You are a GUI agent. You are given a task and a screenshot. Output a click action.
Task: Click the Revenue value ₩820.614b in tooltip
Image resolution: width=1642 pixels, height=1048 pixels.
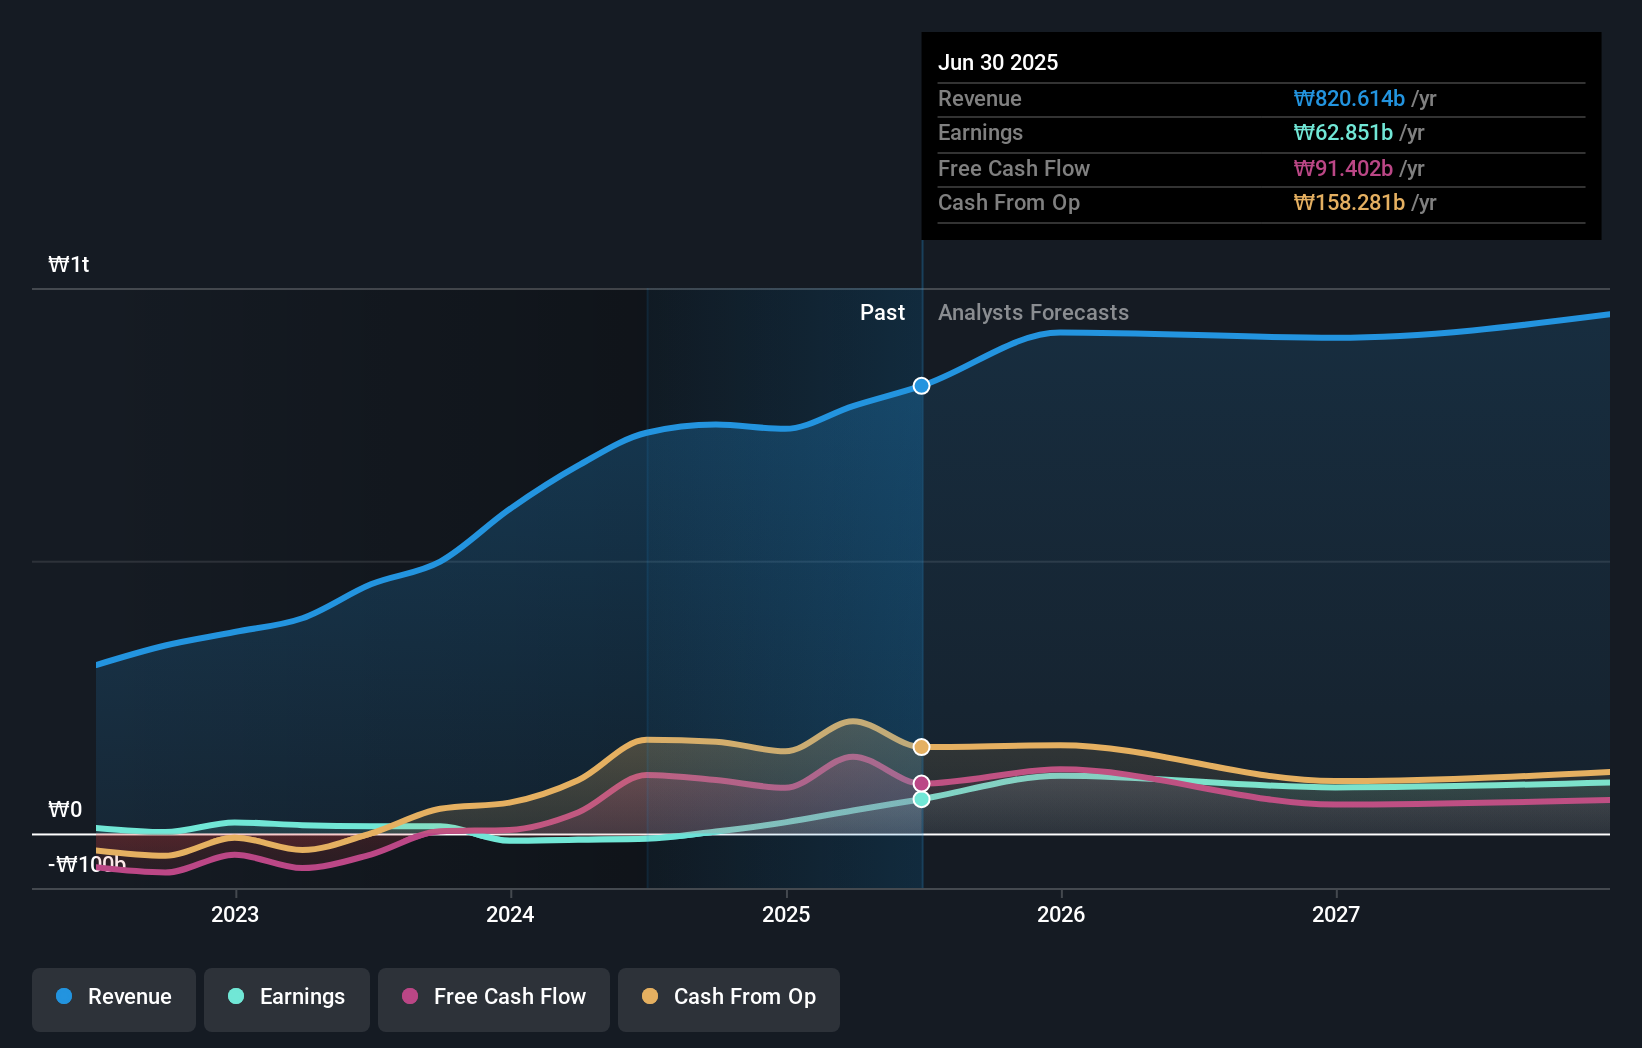point(1348,98)
